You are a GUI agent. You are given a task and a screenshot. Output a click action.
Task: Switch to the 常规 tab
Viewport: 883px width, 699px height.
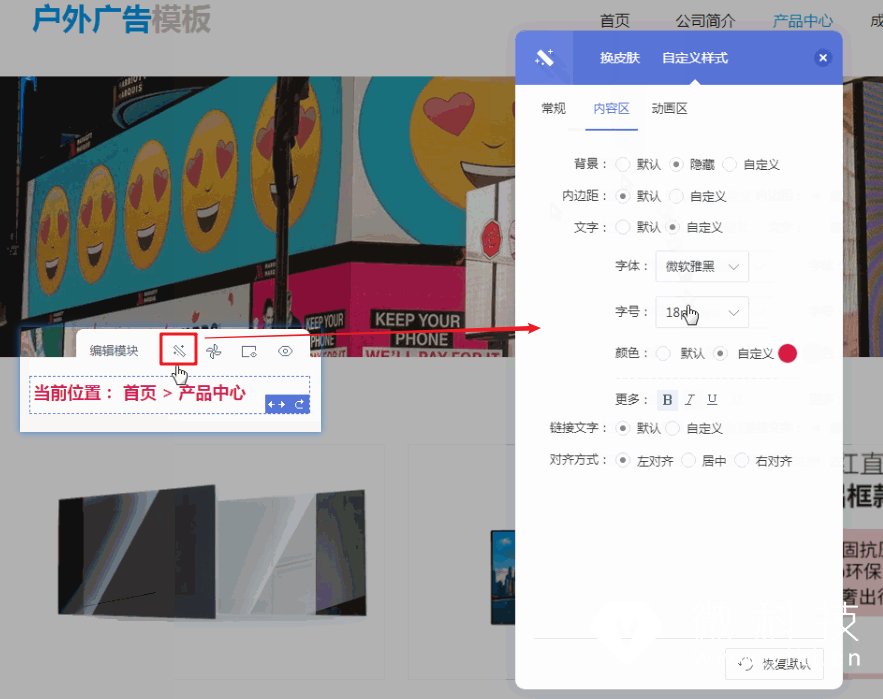[x=553, y=109]
